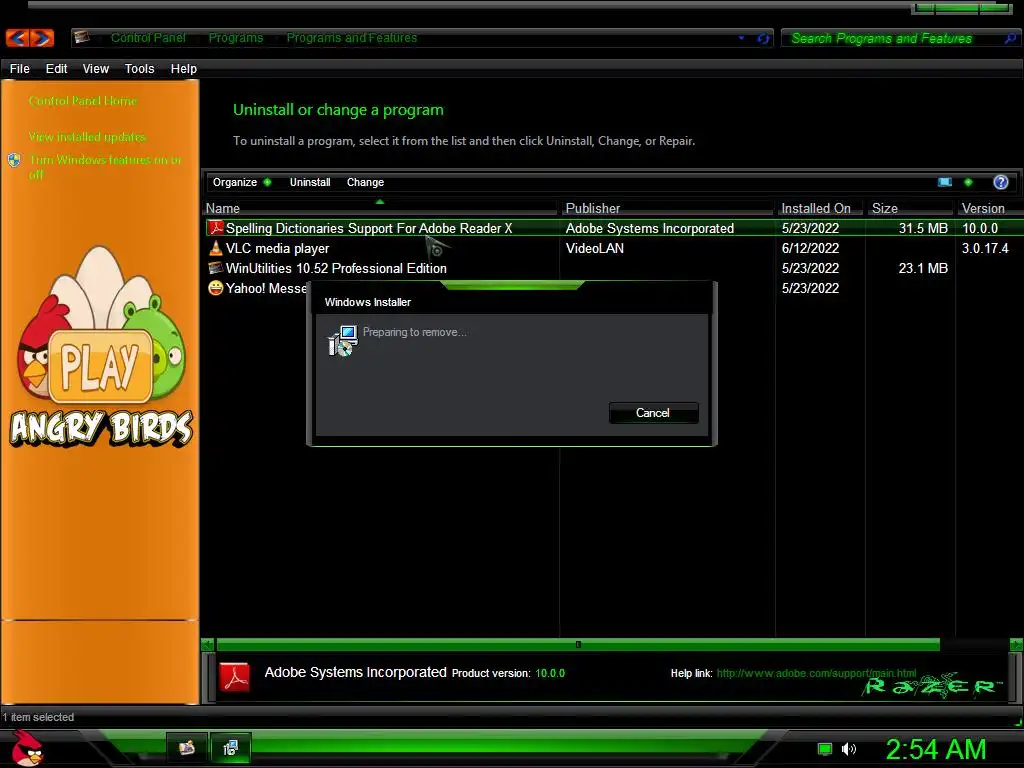The height and width of the screenshot is (768, 1024).
Task: Click the search magnifier icon
Action: pyautogui.click(x=1010, y=39)
